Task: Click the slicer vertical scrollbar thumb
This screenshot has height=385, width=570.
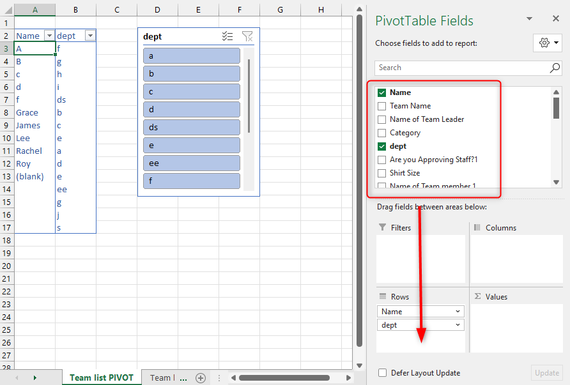Action: click(249, 96)
